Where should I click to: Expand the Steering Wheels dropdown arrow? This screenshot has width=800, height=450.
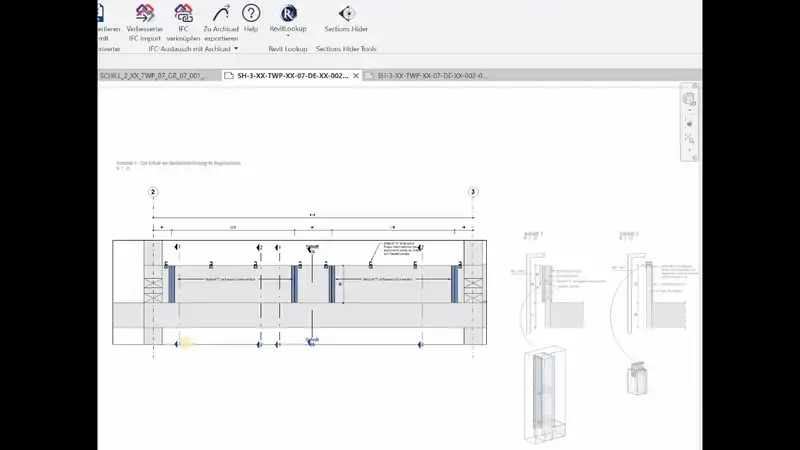pyautogui.click(x=689, y=110)
